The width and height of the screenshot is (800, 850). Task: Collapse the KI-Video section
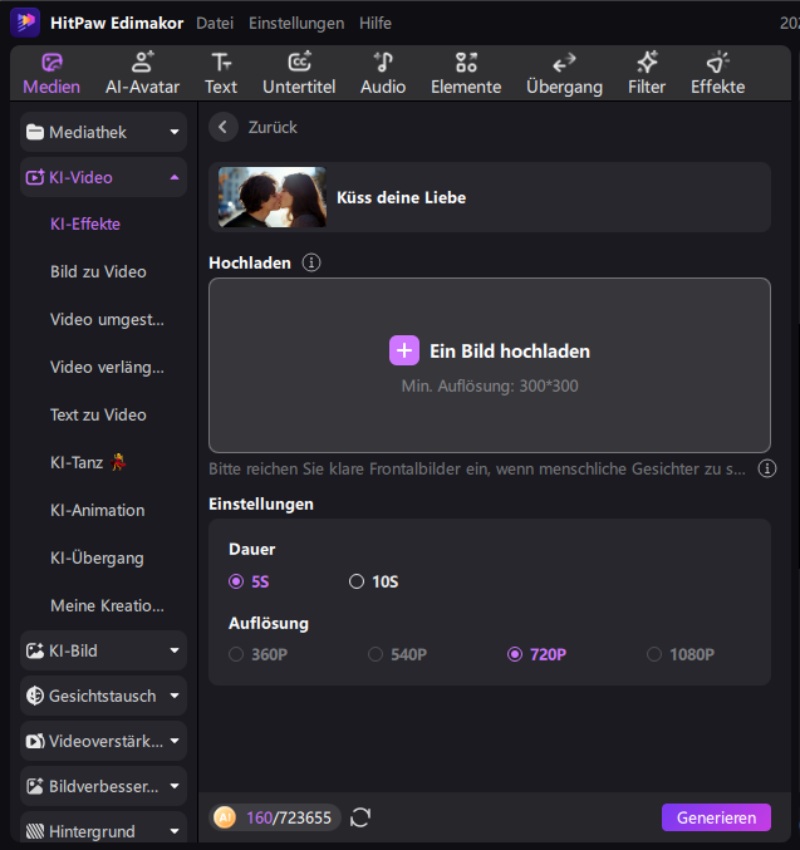(103, 178)
